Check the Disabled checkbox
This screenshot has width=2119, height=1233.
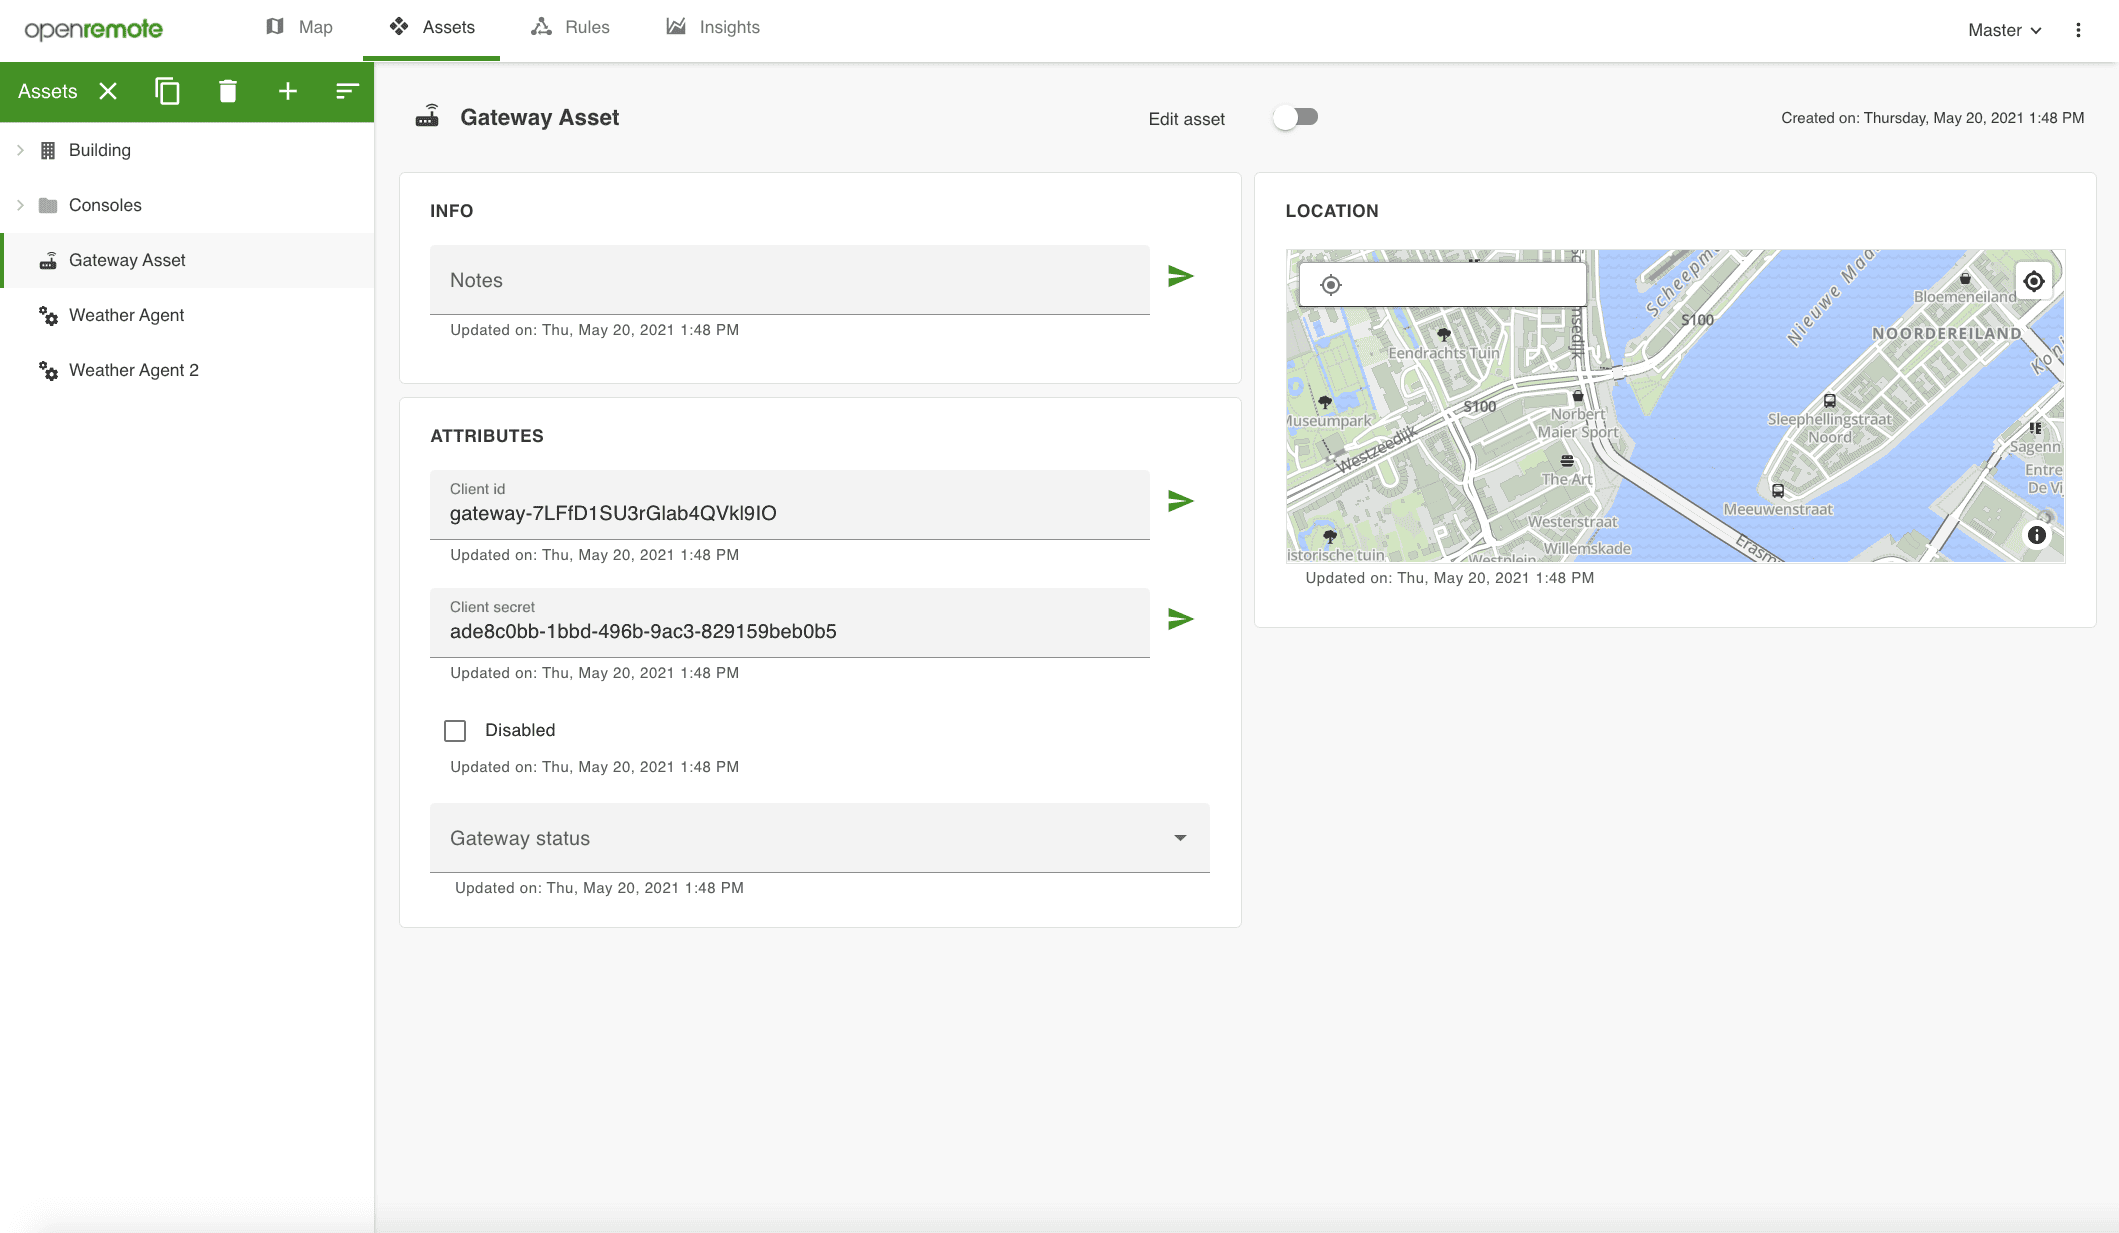pyautogui.click(x=455, y=731)
